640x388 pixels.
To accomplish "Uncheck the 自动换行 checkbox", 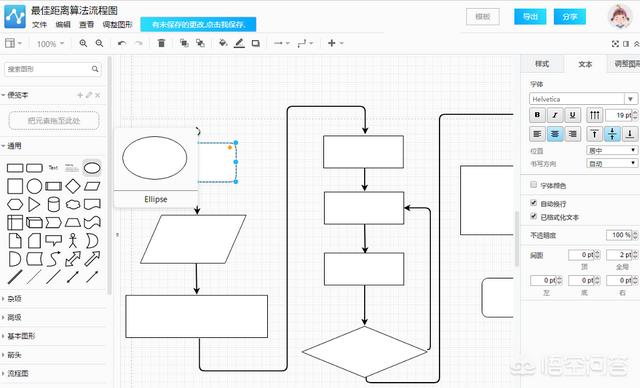I will [533, 203].
